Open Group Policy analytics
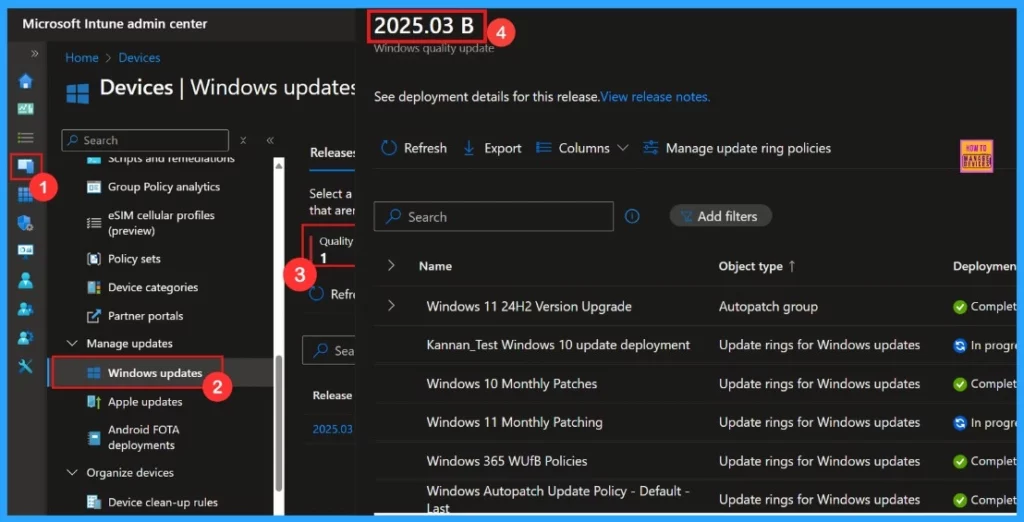1024x522 pixels. (164, 187)
